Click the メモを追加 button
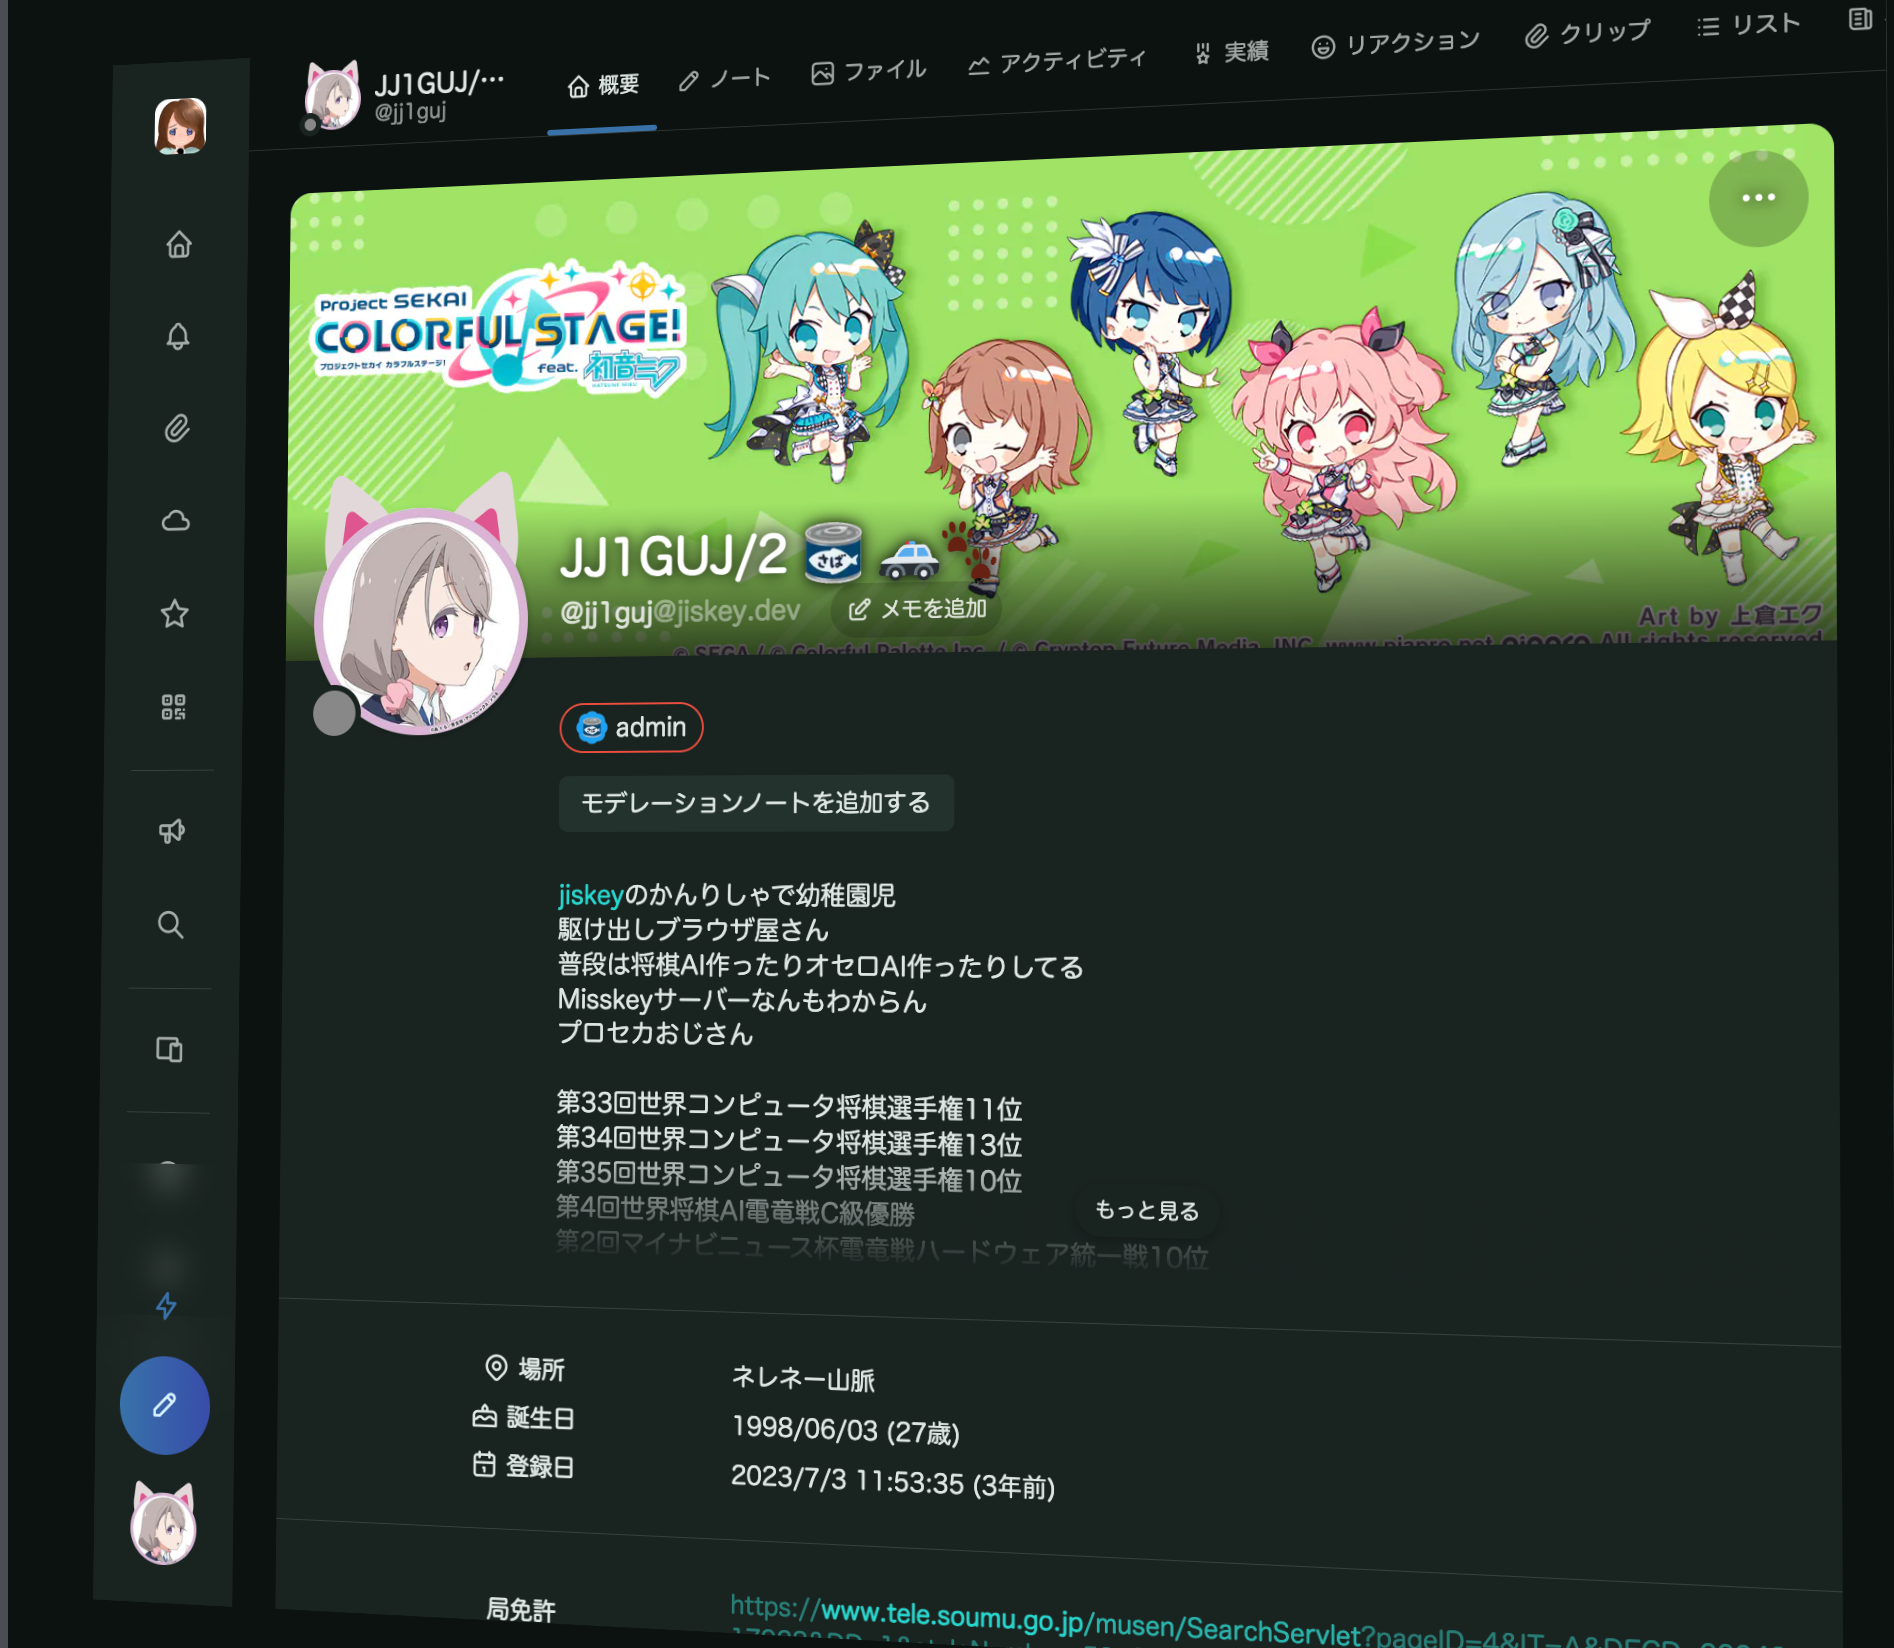 (917, 609)
